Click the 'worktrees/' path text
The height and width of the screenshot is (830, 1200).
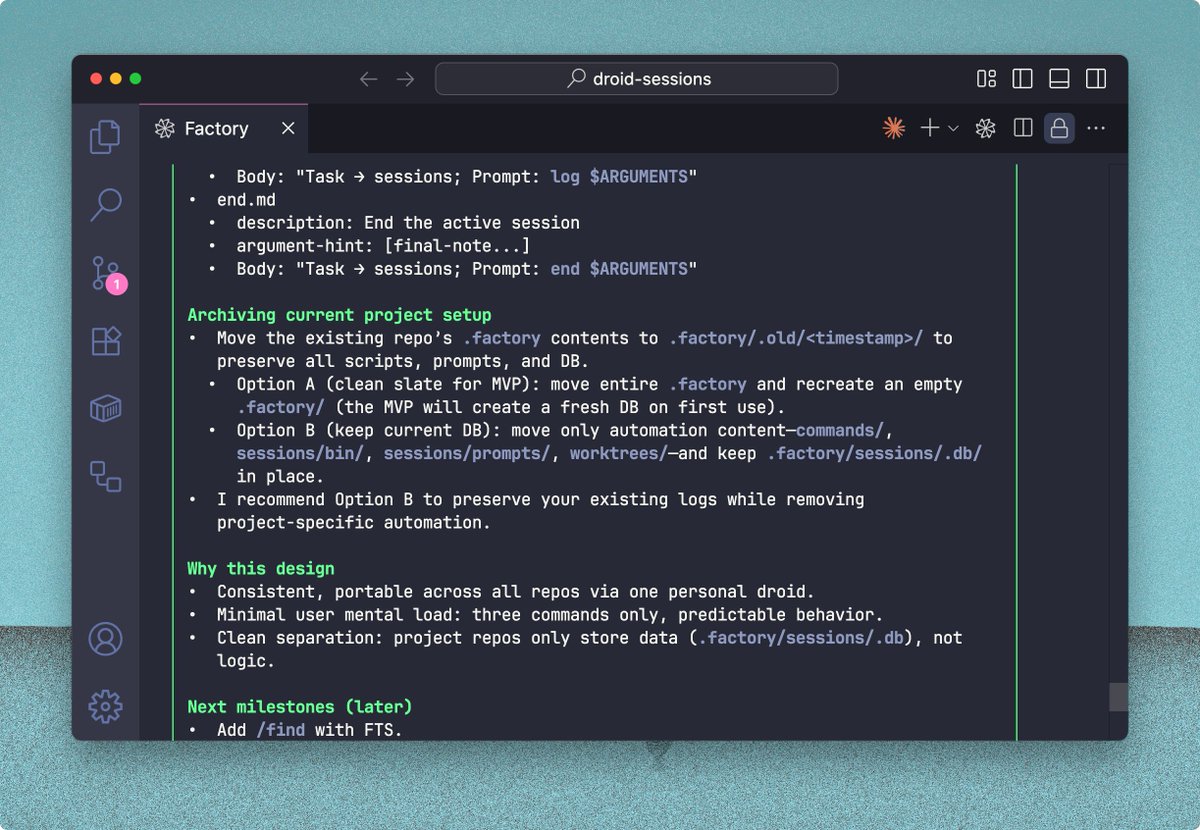[x=619, y=453]
